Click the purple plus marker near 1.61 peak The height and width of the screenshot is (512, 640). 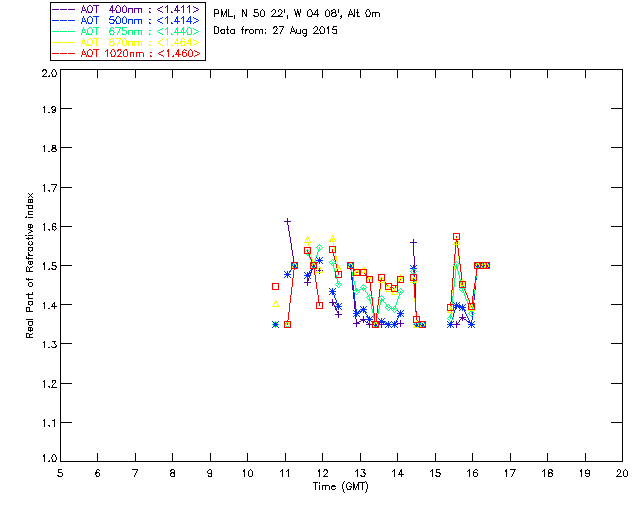pos(287,221)
